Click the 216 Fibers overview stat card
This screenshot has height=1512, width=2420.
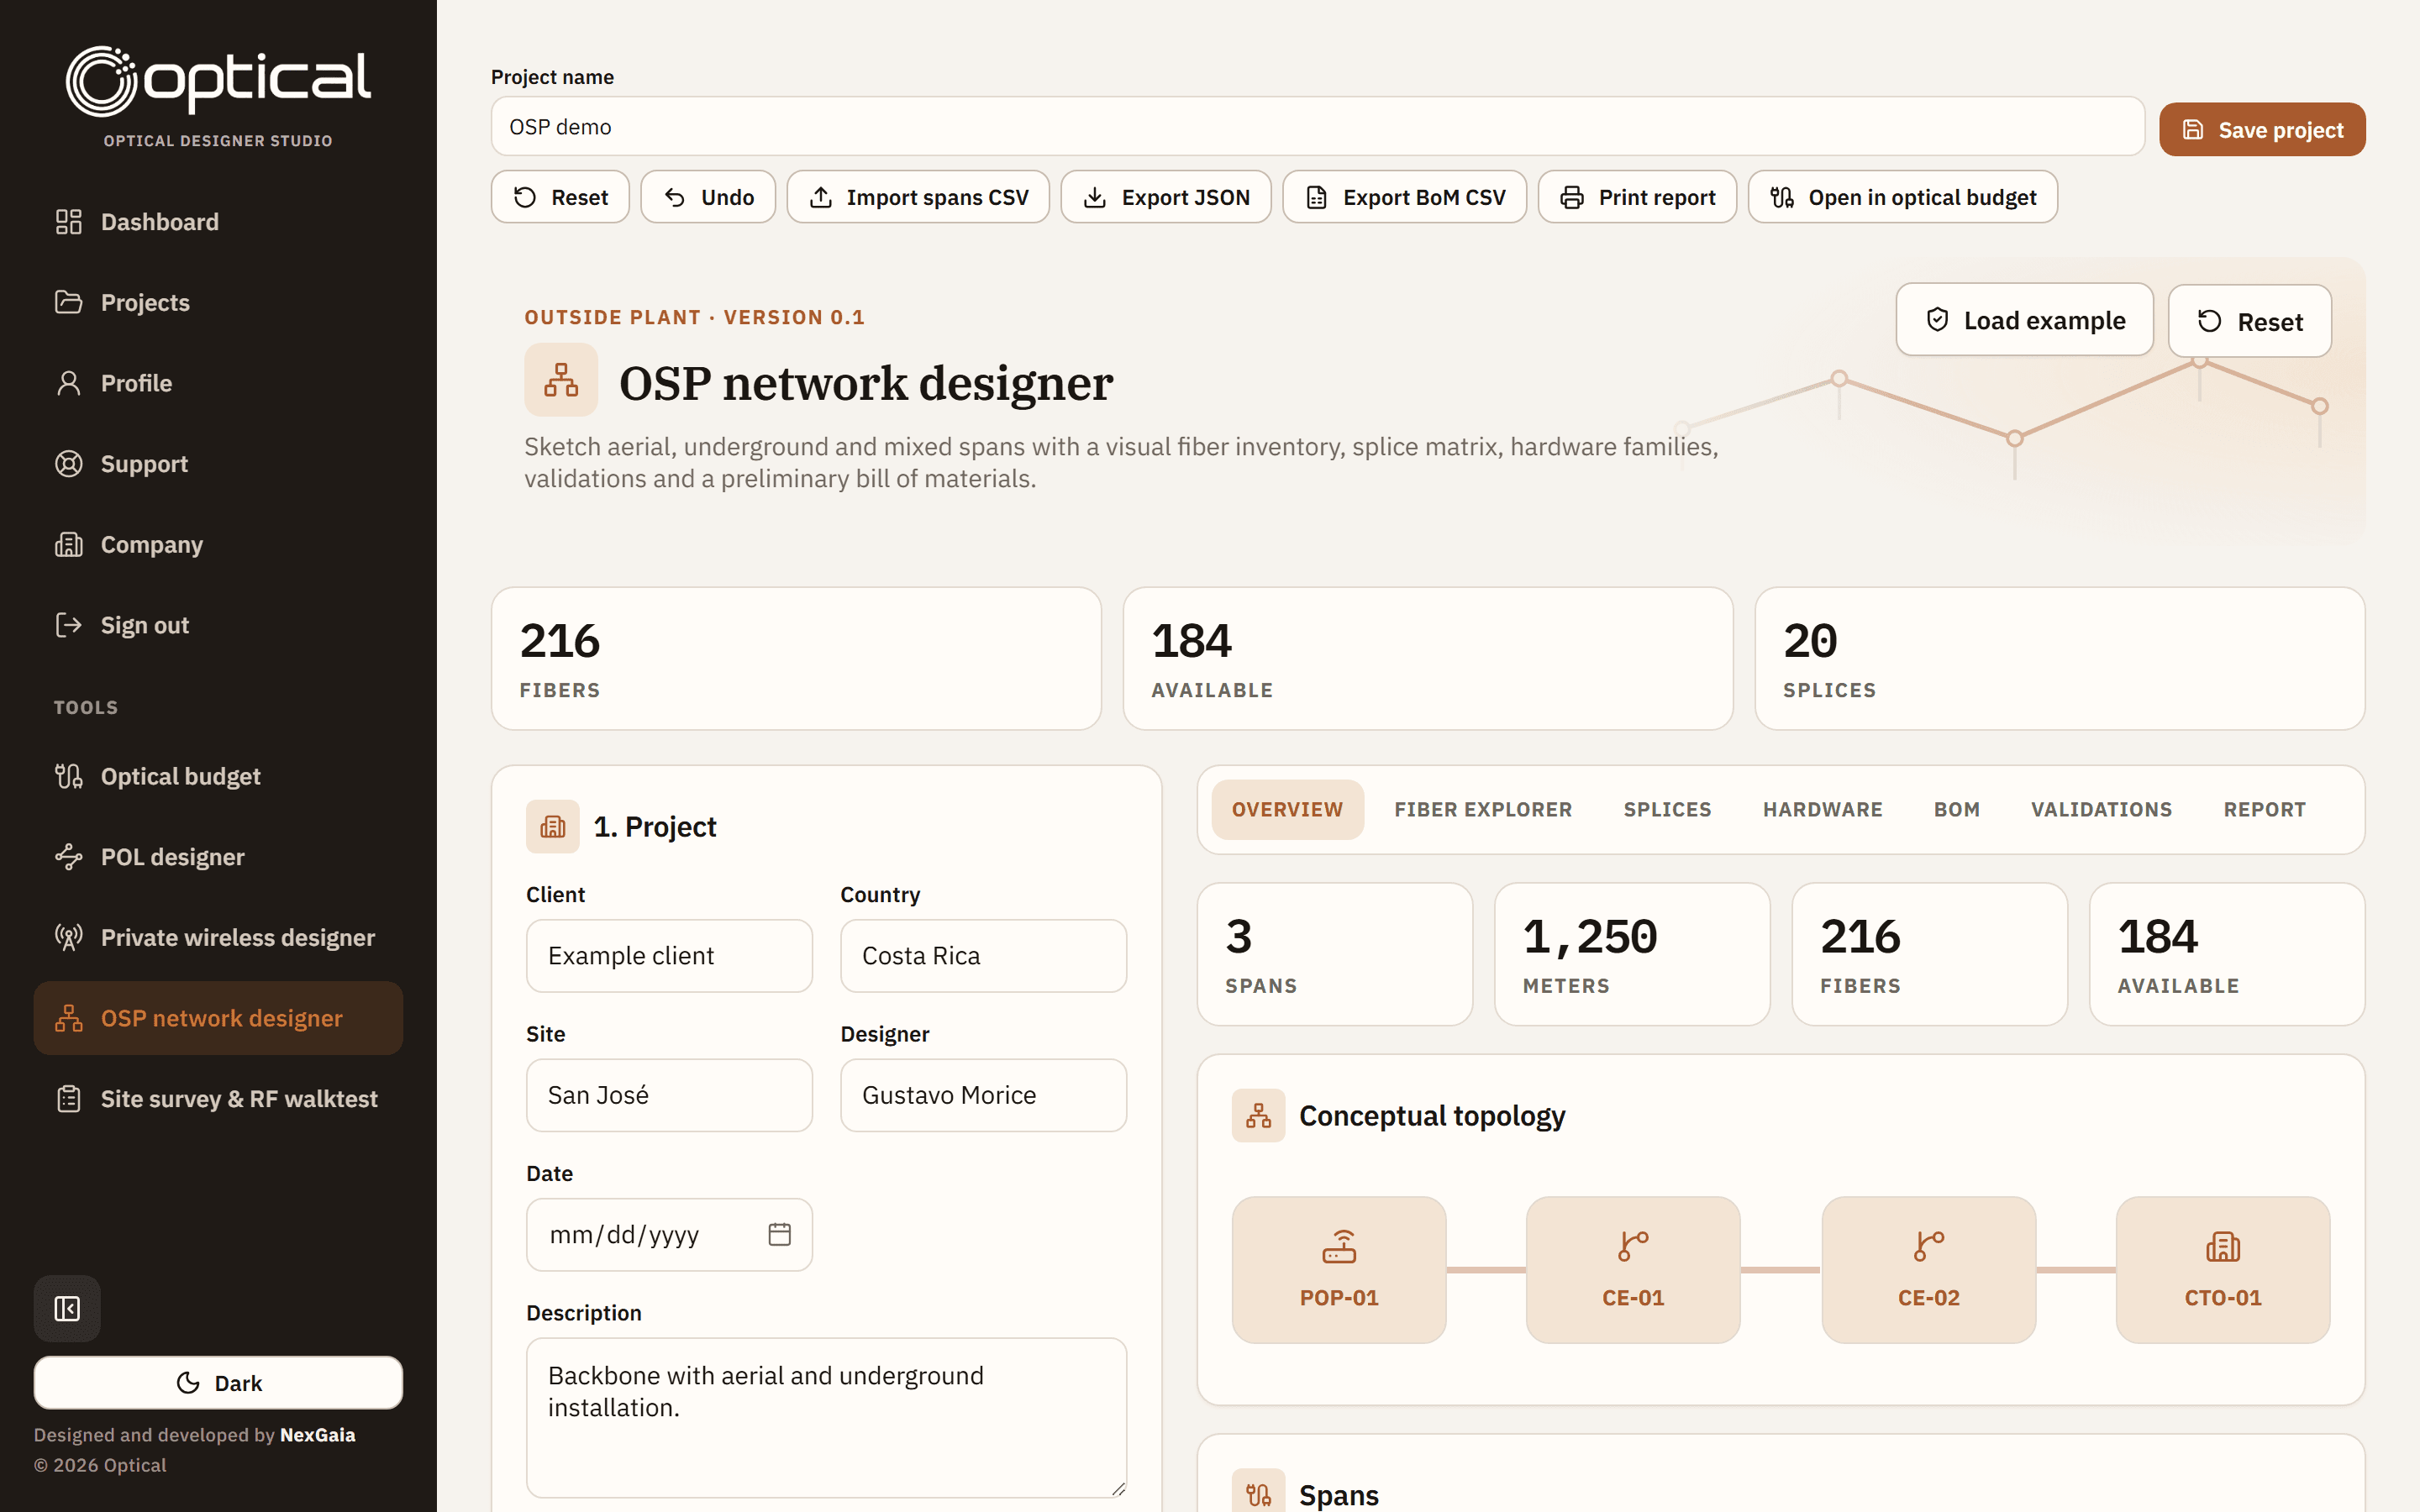coord(1929,954)
